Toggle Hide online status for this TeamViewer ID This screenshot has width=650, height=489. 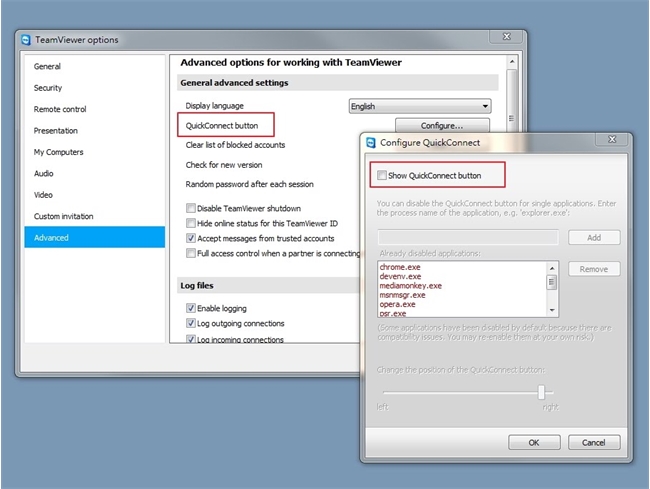pyautogui.click(x=191, y=224)
